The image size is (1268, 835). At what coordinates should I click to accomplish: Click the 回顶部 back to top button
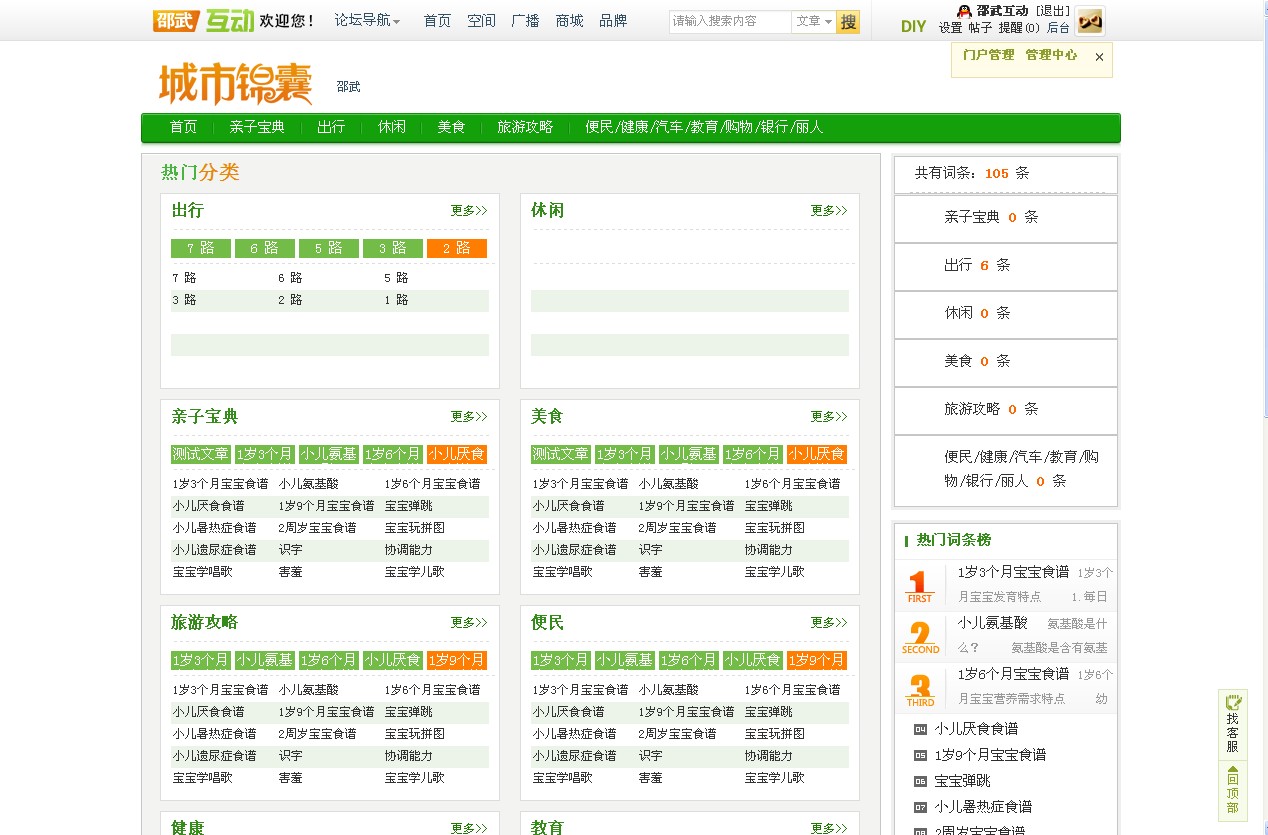click(1233, 791)
